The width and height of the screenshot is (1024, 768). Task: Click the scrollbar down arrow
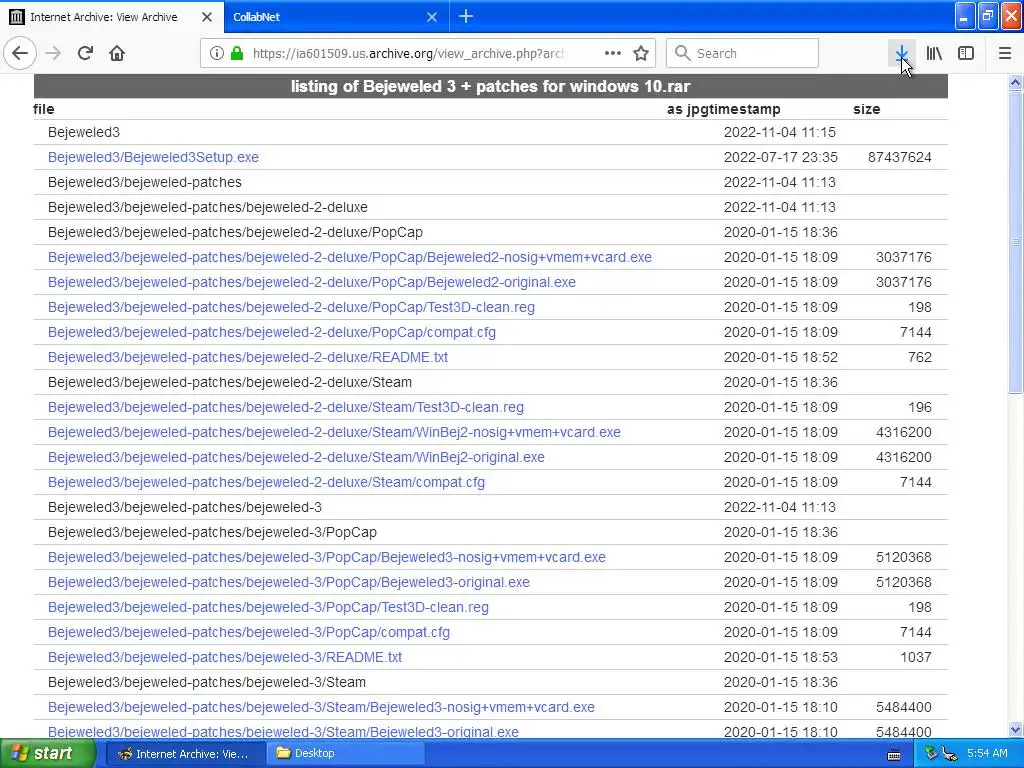[x=1016, y=729]
